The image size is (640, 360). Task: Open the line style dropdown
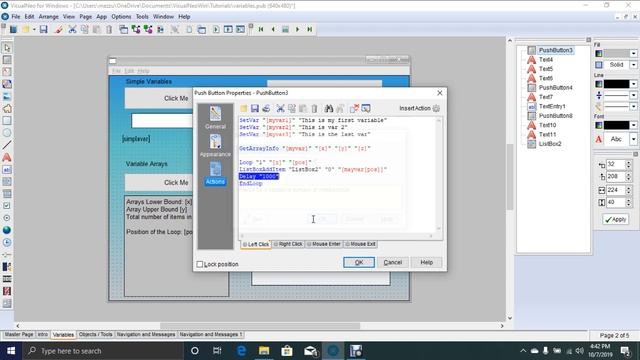pos(633,107)
